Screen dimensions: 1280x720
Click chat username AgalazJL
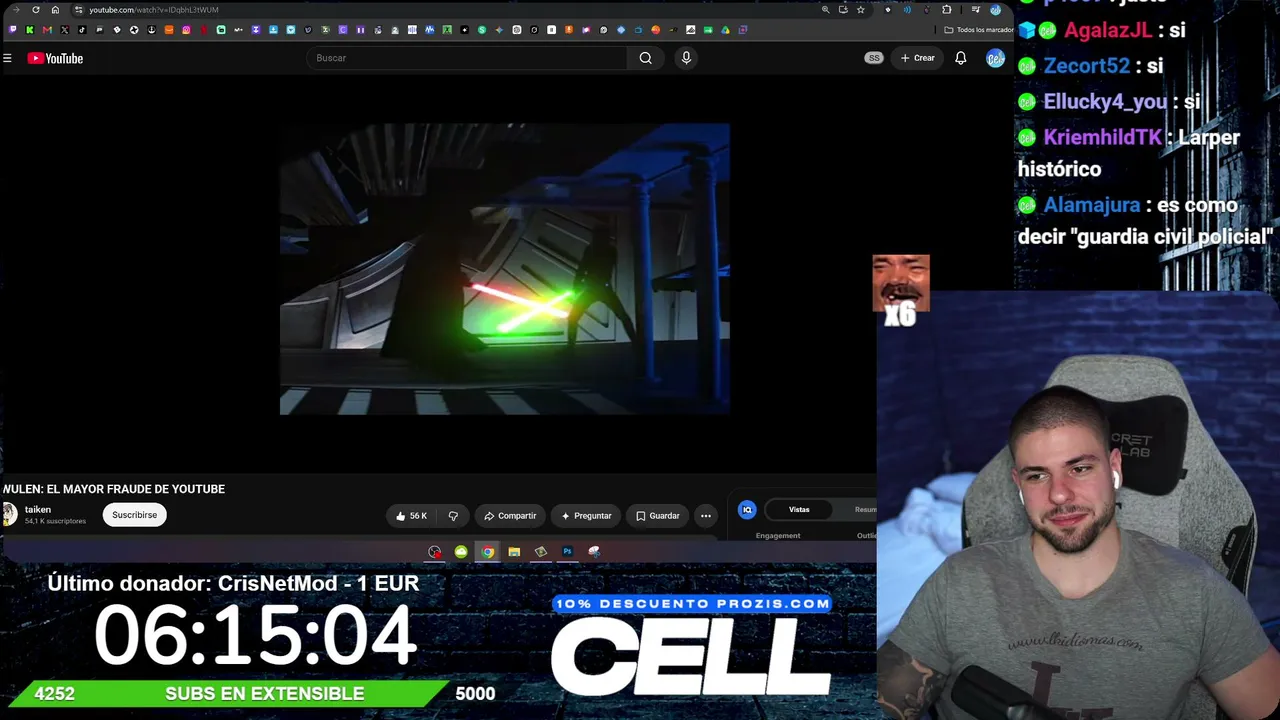[1108, 30]
